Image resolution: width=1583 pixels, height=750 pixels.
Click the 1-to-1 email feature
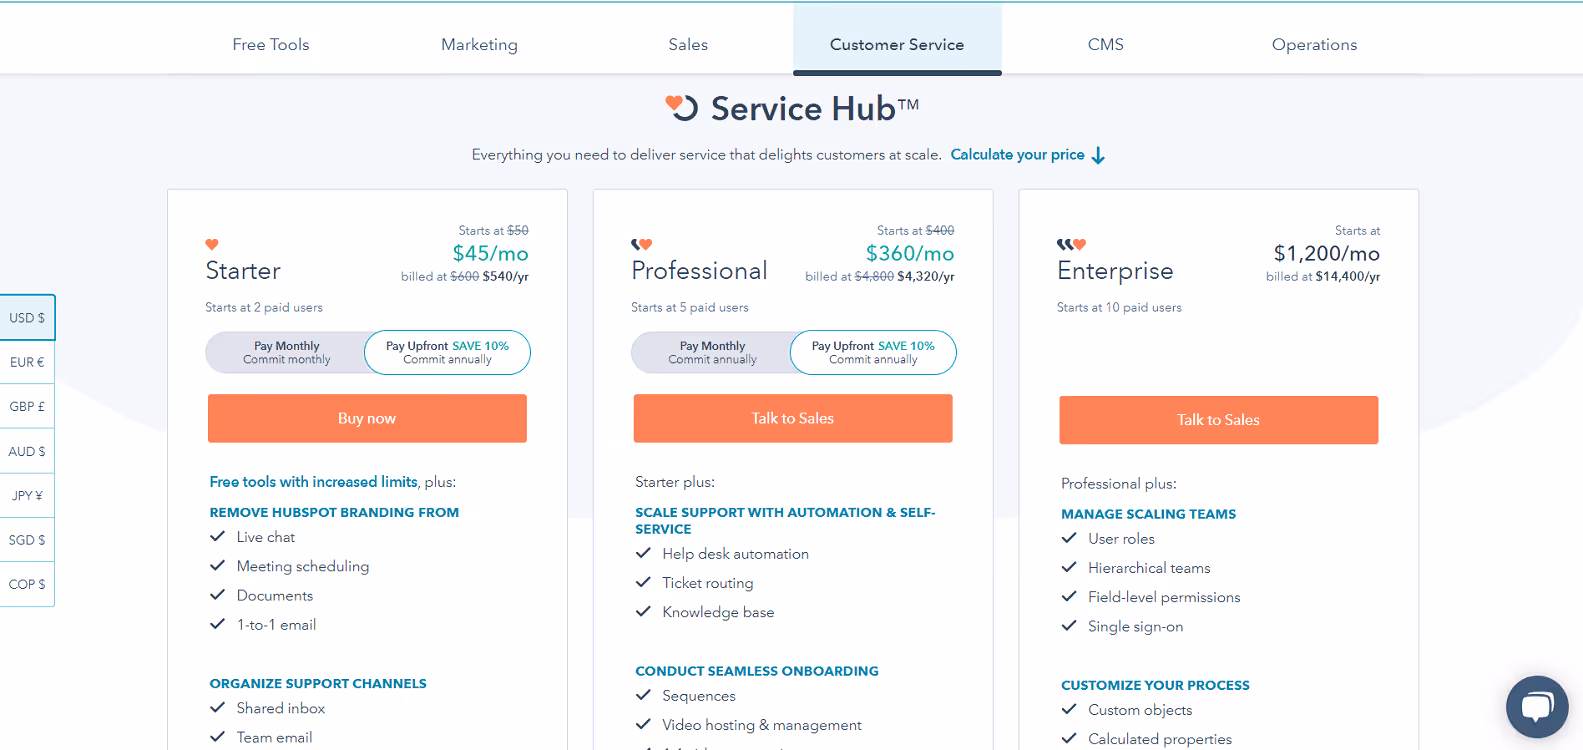pos(276,625)
